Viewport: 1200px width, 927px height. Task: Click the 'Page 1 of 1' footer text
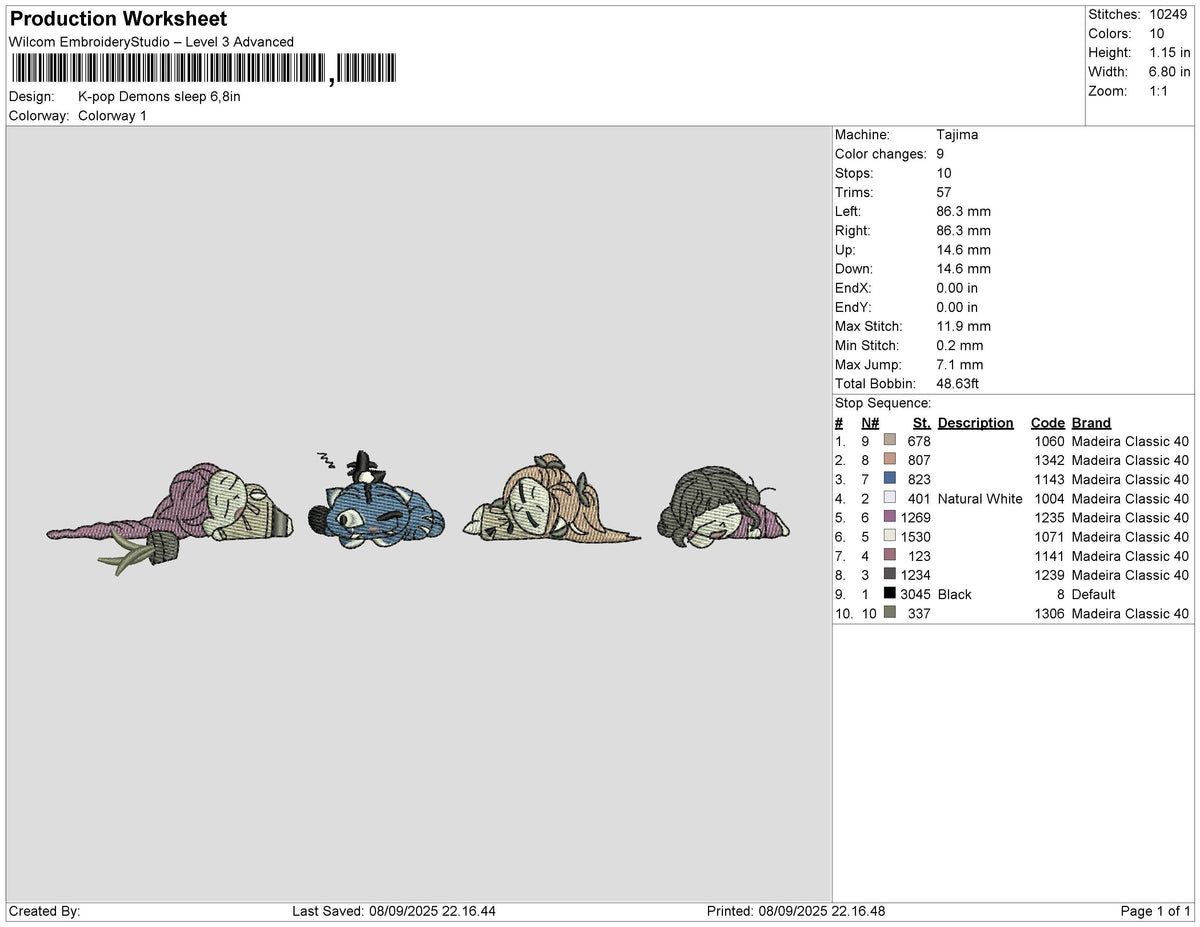click(x=1156, y=911)
